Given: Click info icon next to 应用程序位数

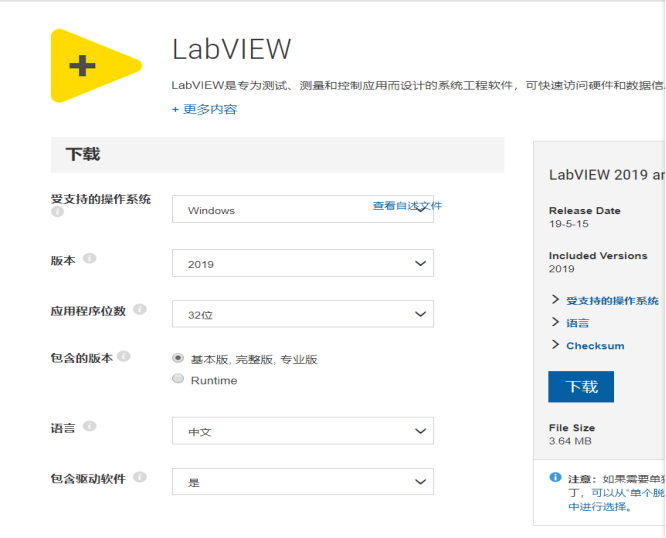Looking at the screenshot, I should point(140,309).
